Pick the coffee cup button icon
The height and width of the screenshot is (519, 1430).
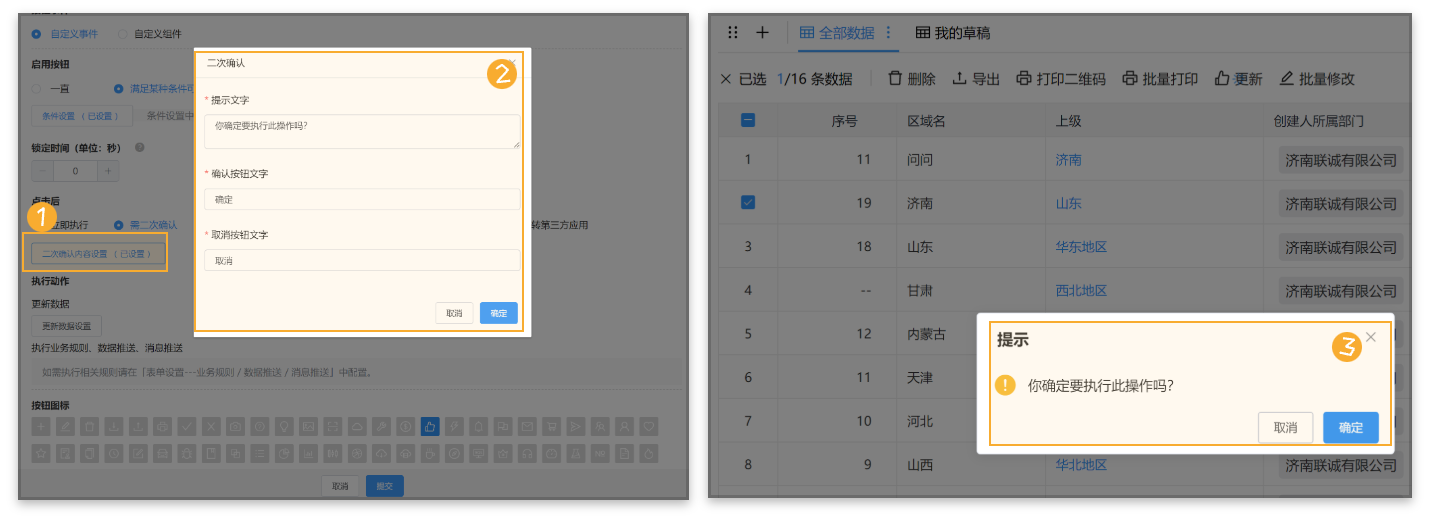[429, 454]
